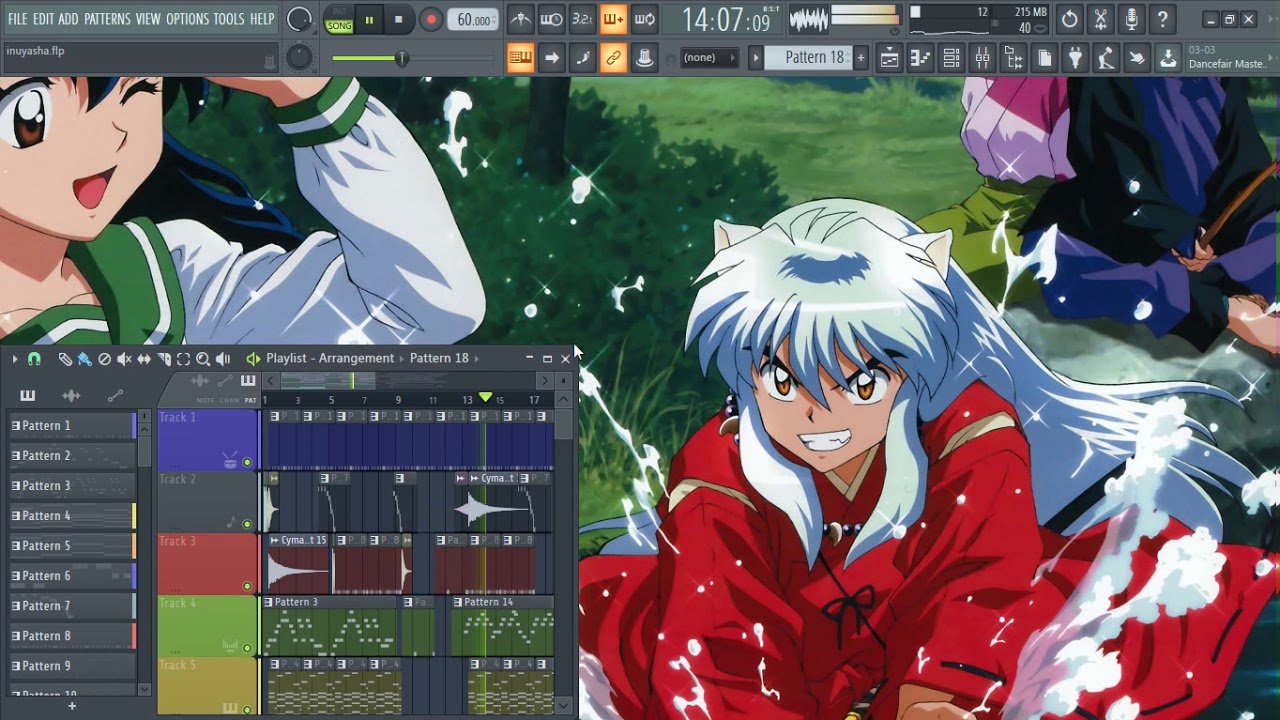
Task: Toggle multilink to controllers icon
Action: tap(613, 58)
